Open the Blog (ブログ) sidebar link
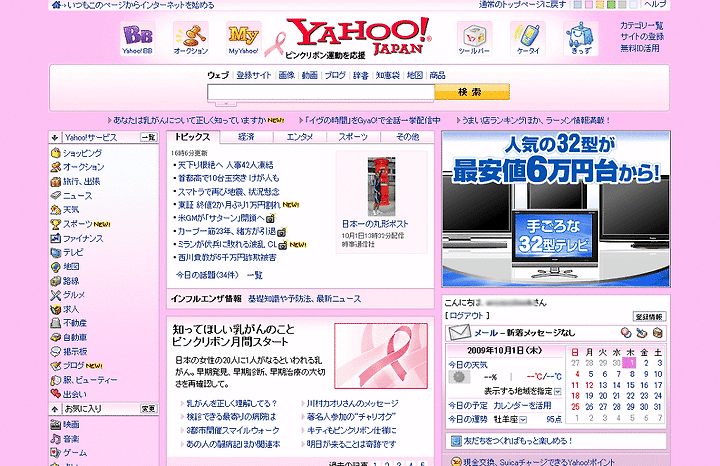Screen dimensions: 720x466 coord(73,366)
